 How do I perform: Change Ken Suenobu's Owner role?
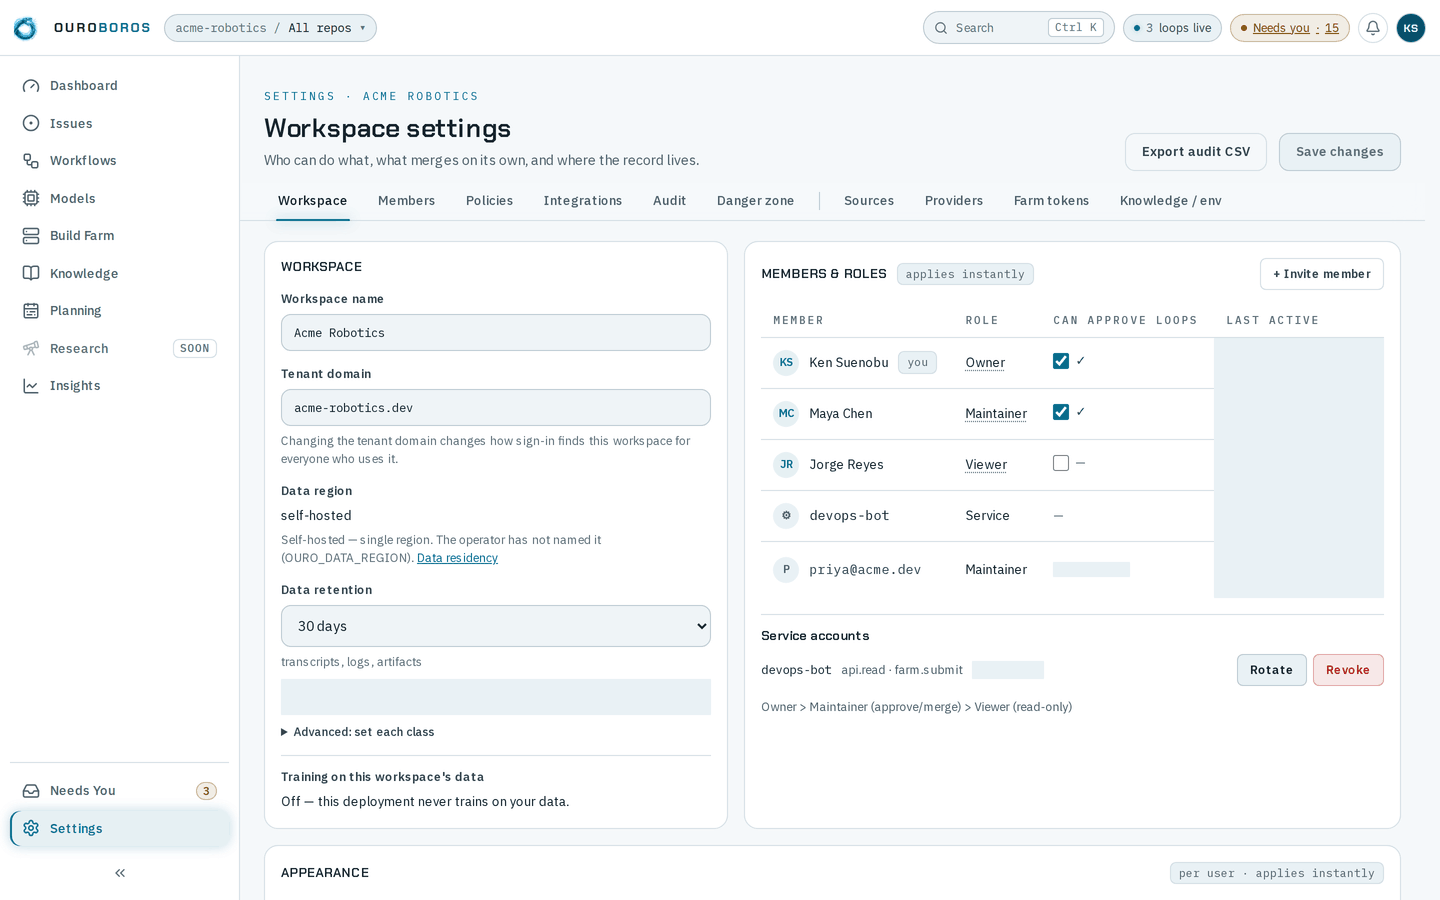click(x=985, y=363)
